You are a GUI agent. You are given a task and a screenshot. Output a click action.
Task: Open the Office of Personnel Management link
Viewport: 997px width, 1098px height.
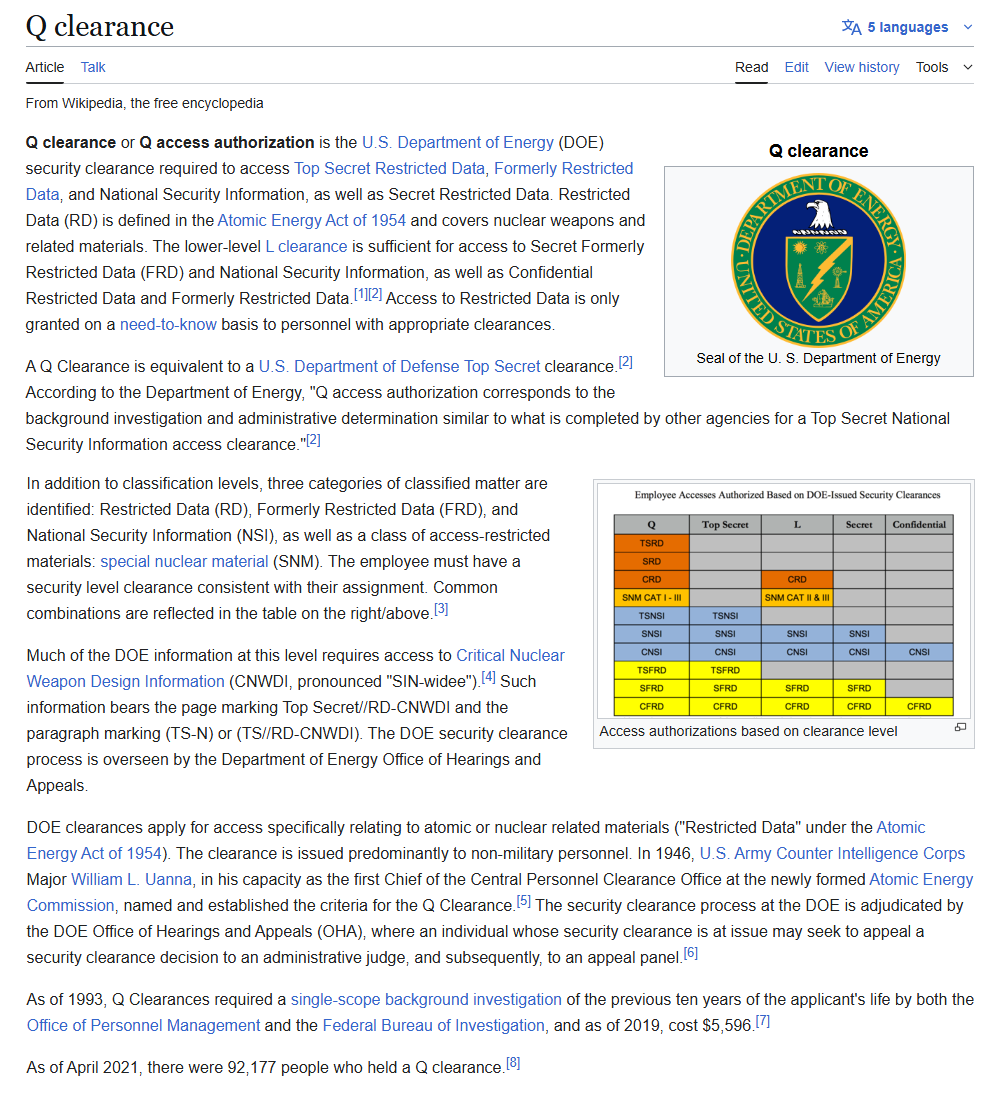(144, 1026)
